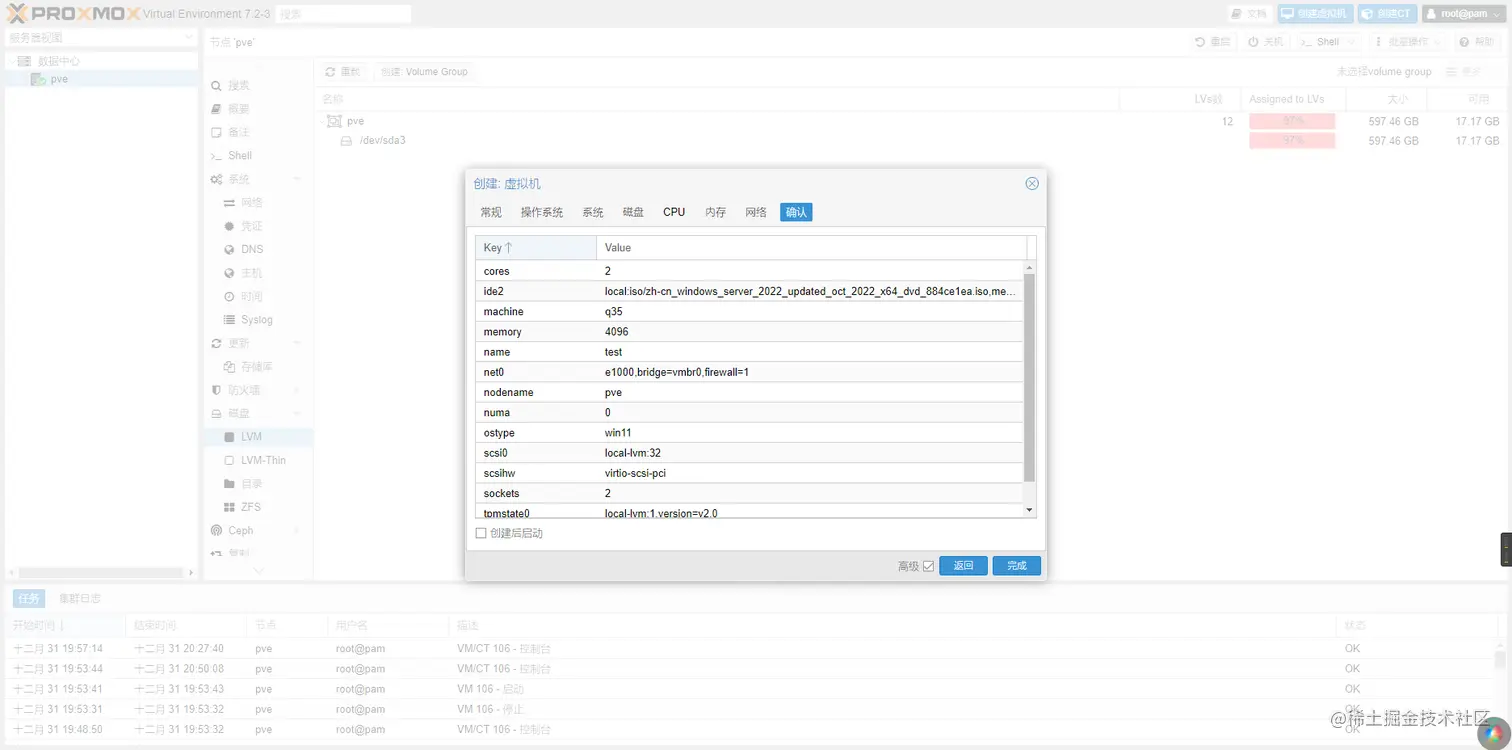The height and width of the screenshot is (750, 1512).
Task: Select the 时间 clock icon in sidebar
Action: (x=230, y=296)
